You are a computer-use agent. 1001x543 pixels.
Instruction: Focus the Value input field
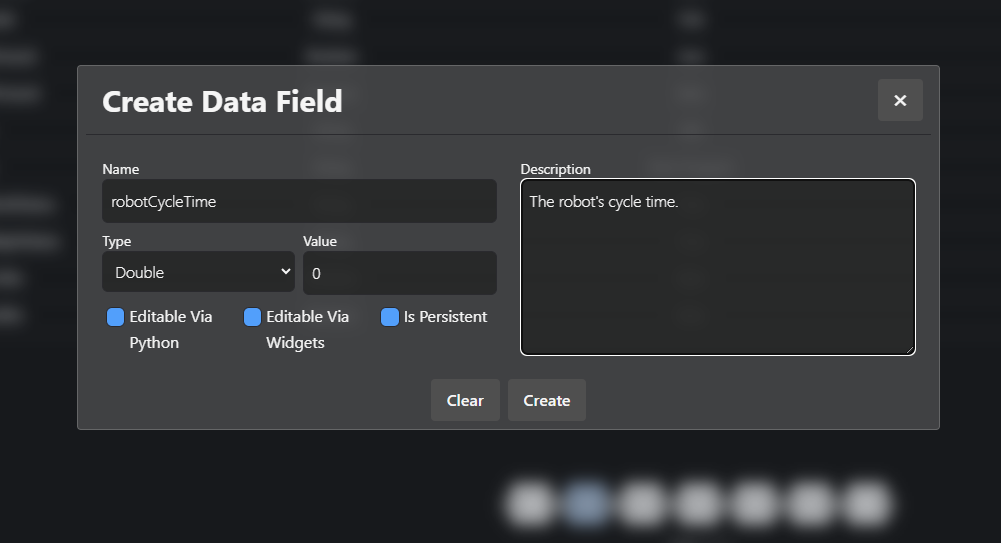pos(399,273)
